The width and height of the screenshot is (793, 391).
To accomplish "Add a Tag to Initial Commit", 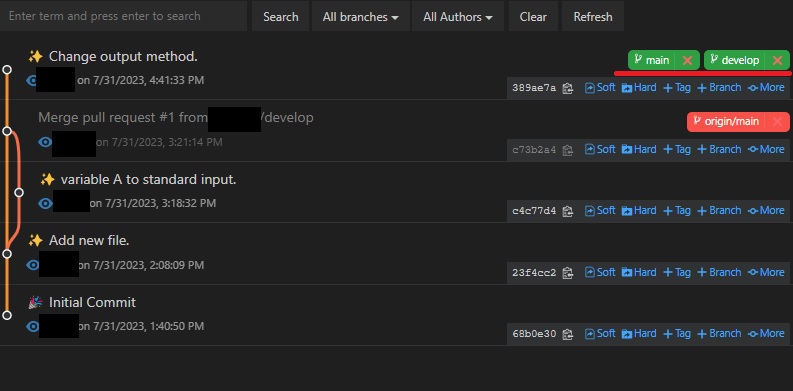I will (677, 333).
